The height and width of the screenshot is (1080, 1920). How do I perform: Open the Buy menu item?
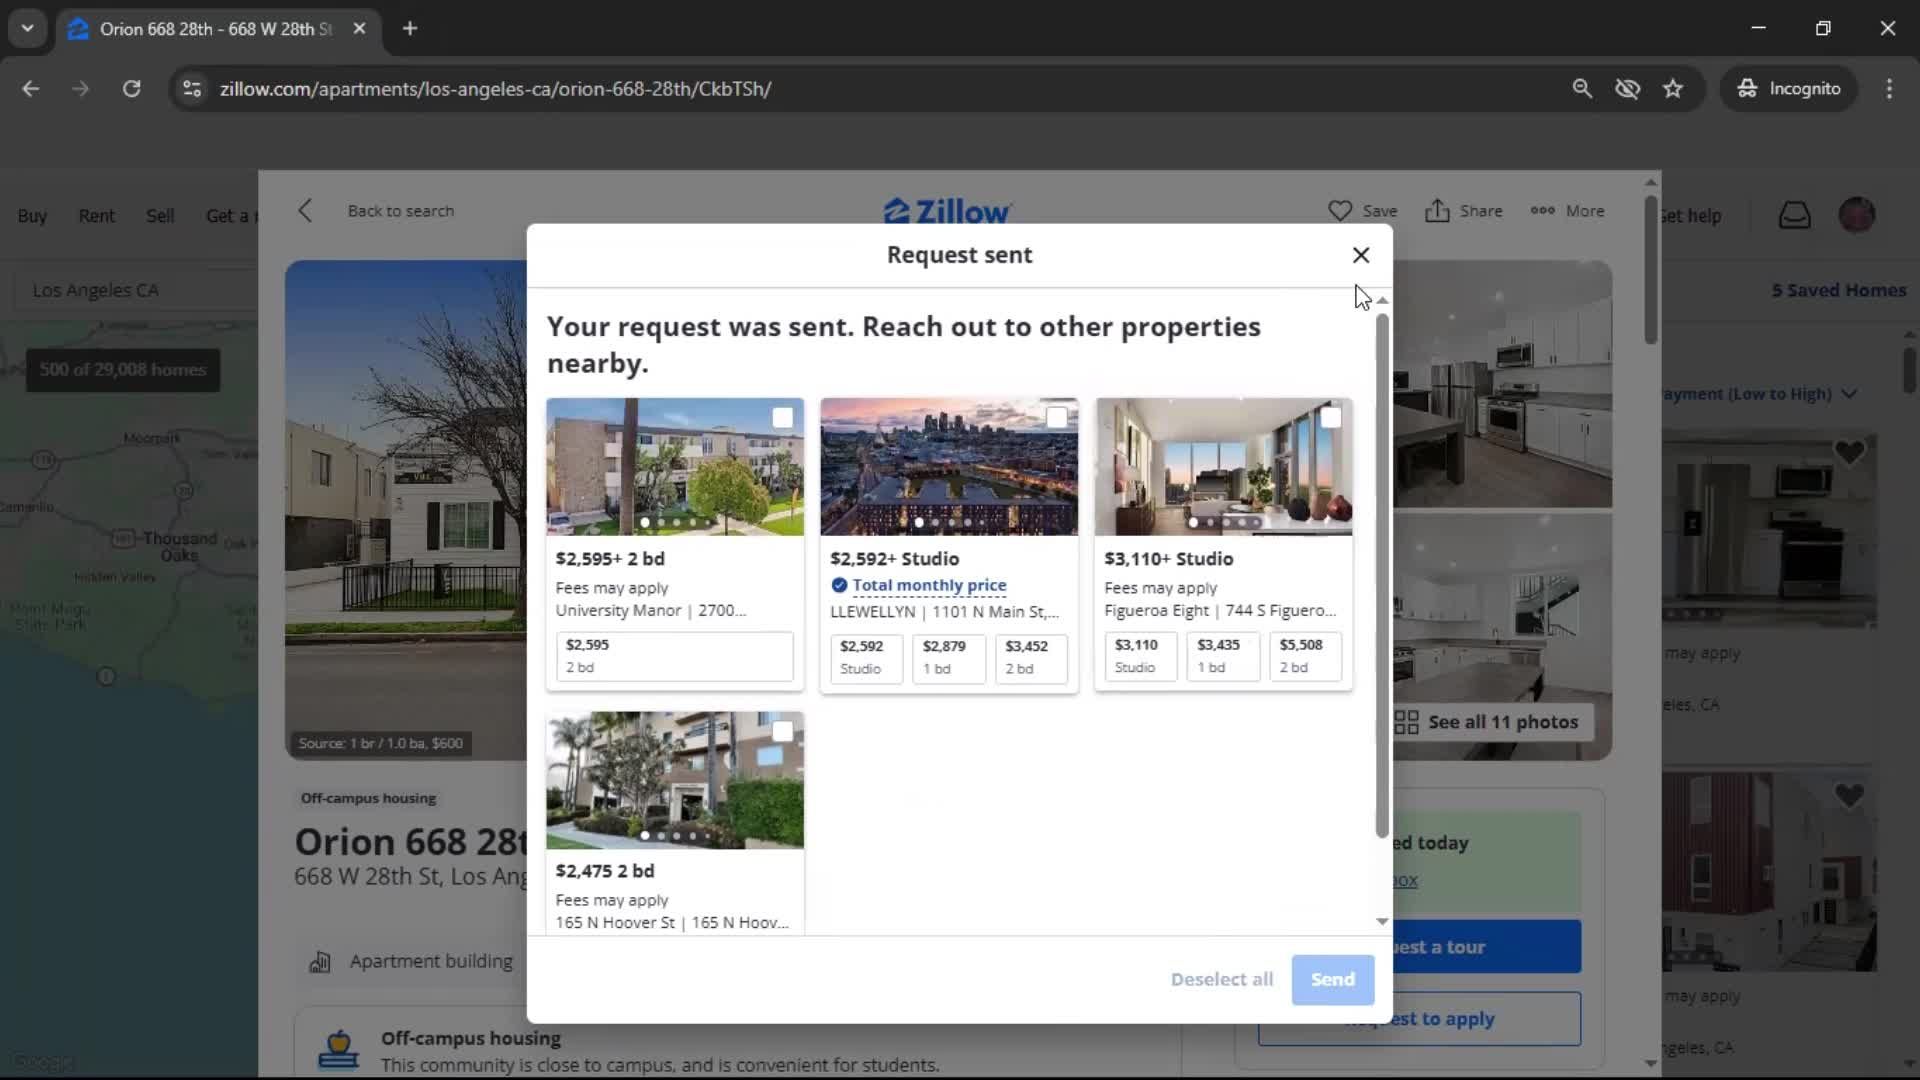32,216
